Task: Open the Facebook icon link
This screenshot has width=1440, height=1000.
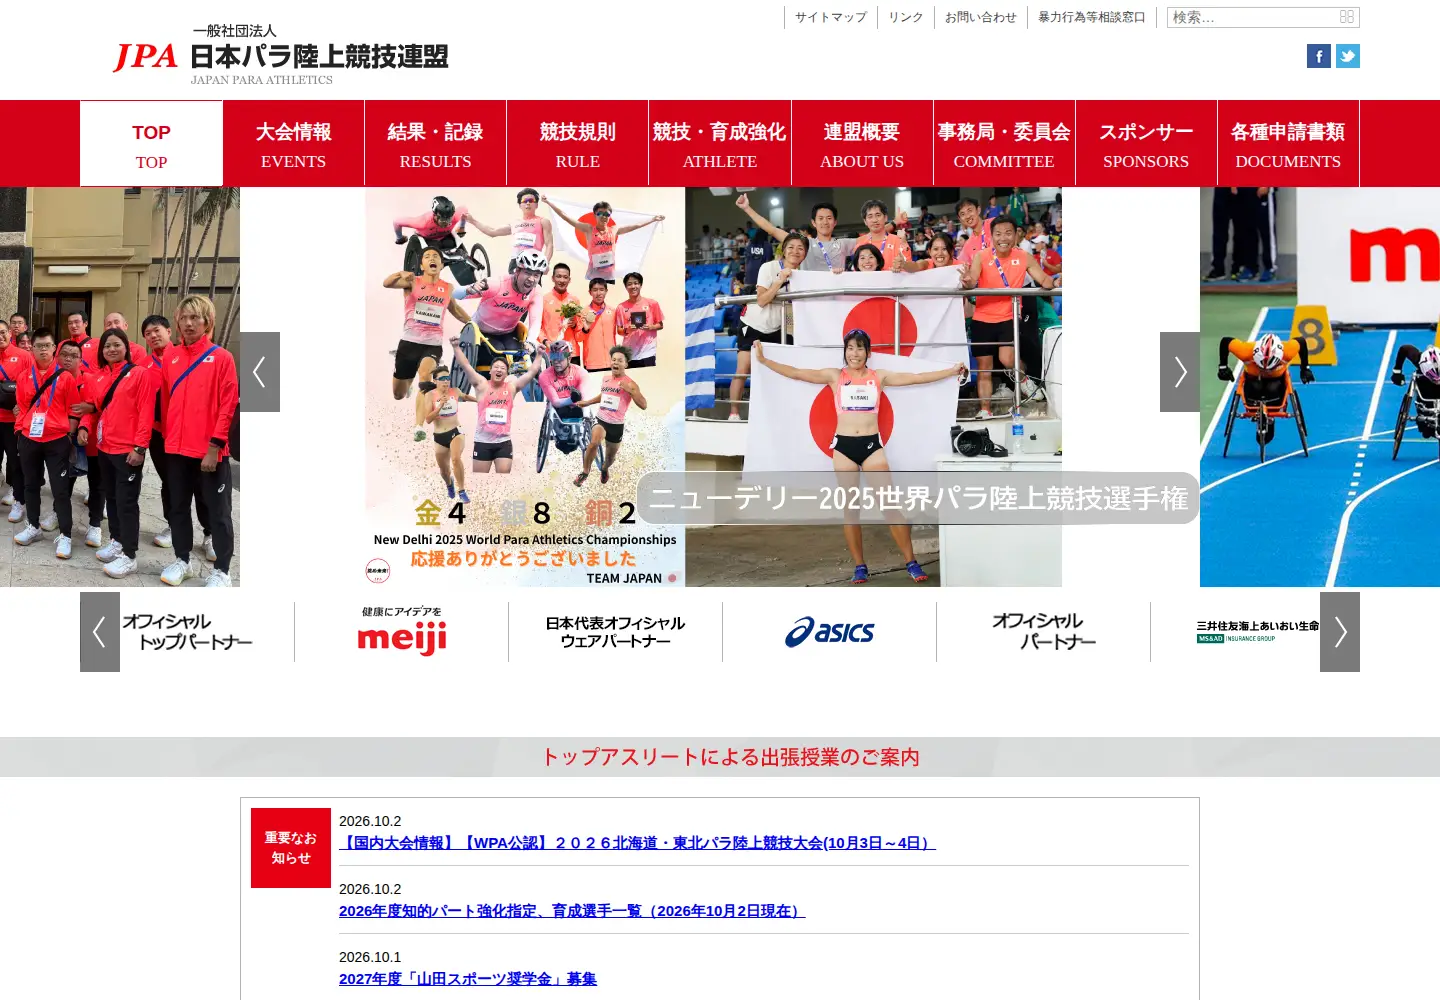Action: [1319, 56]
